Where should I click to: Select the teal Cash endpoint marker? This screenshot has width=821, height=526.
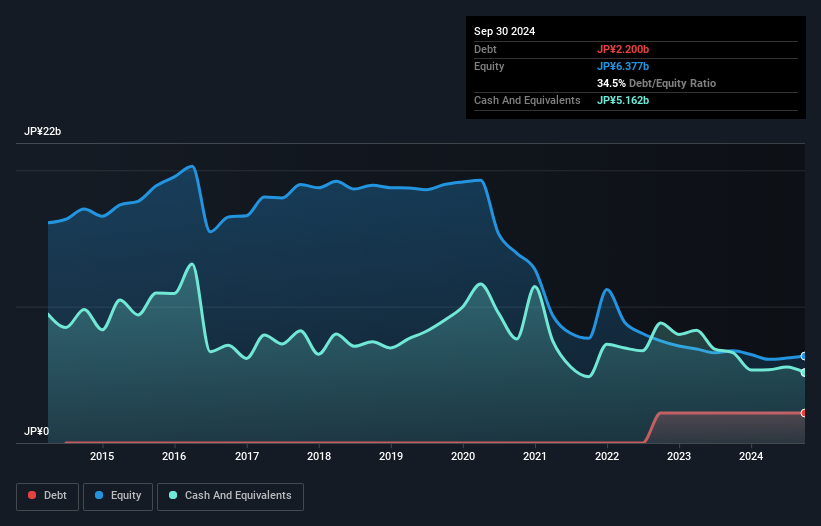pyautogui.click(x=804, y=373)
